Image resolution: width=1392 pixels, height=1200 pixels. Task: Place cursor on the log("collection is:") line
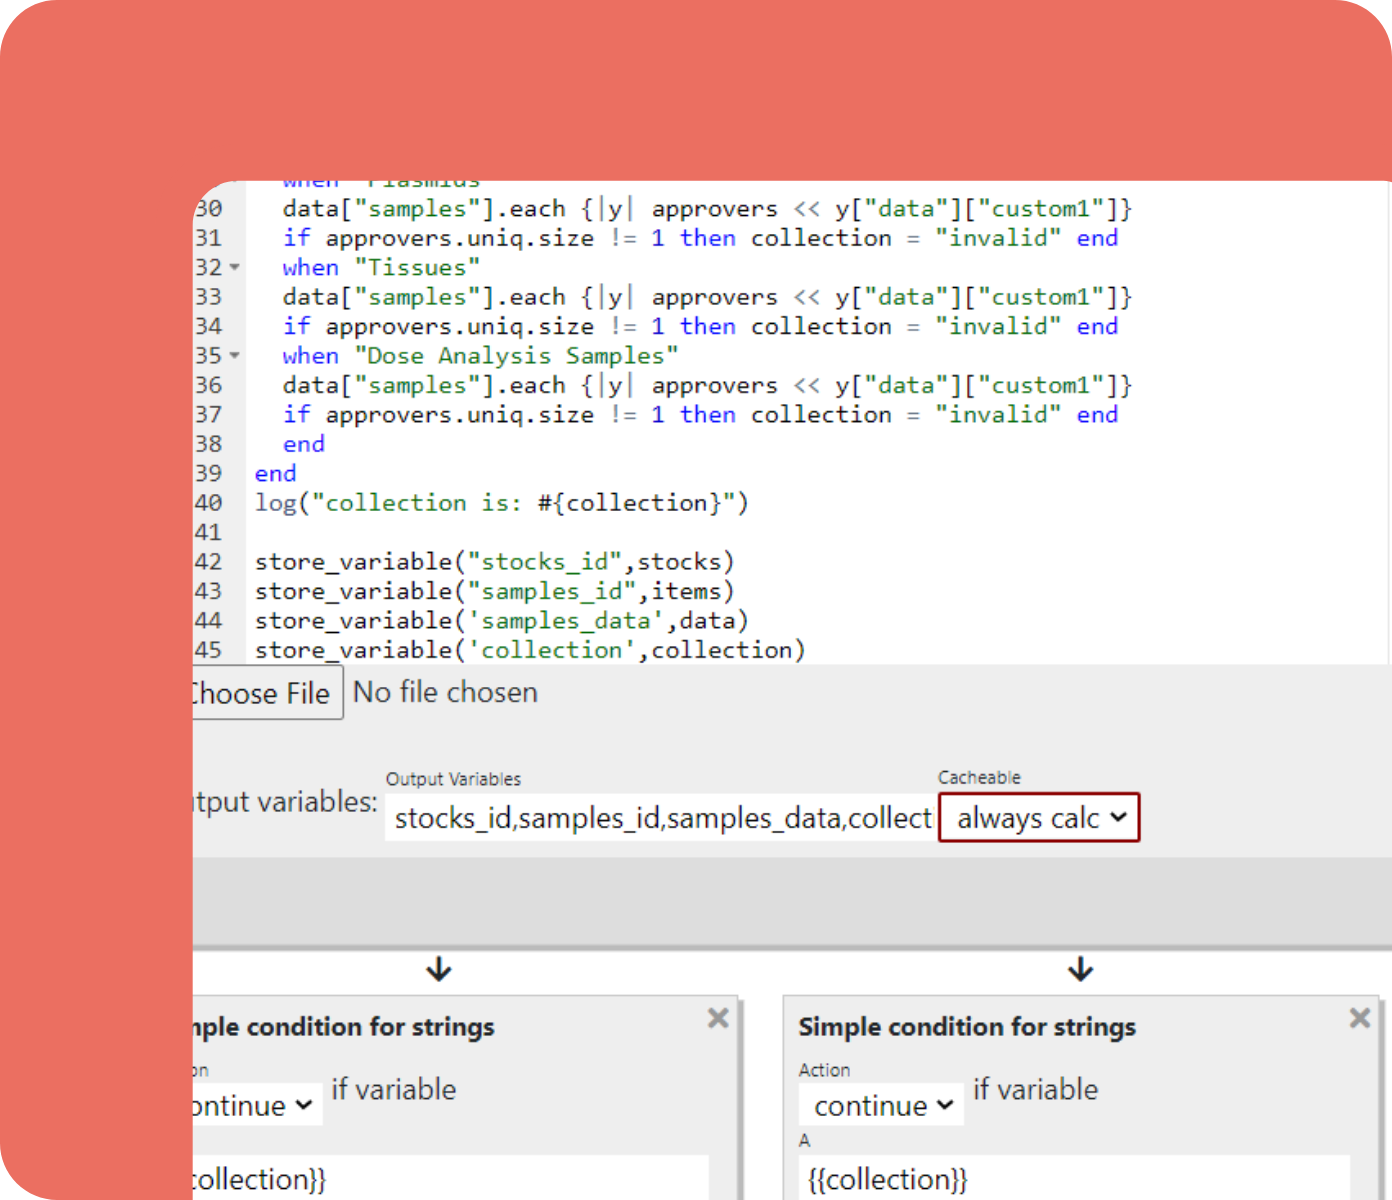500,502
